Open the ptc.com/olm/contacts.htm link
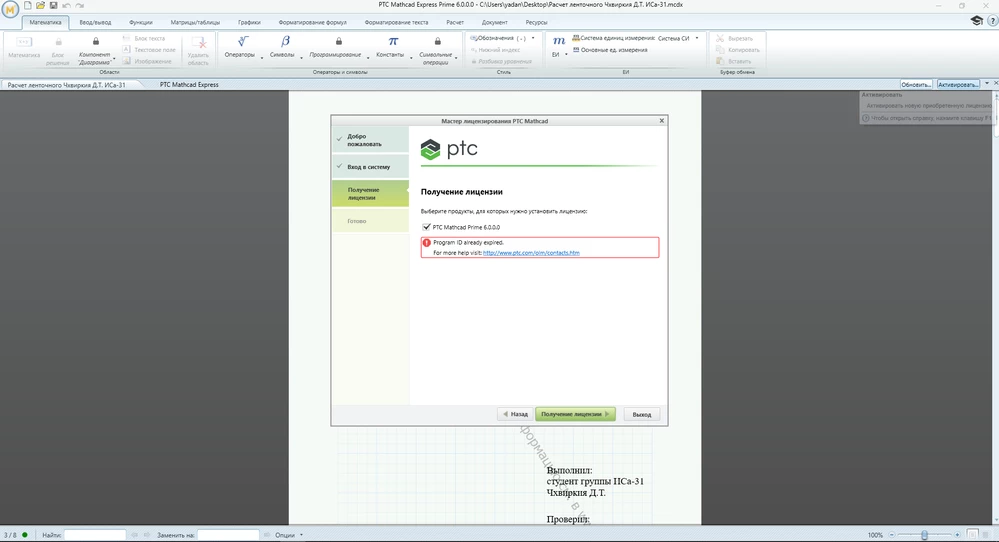 pos(531,253)
